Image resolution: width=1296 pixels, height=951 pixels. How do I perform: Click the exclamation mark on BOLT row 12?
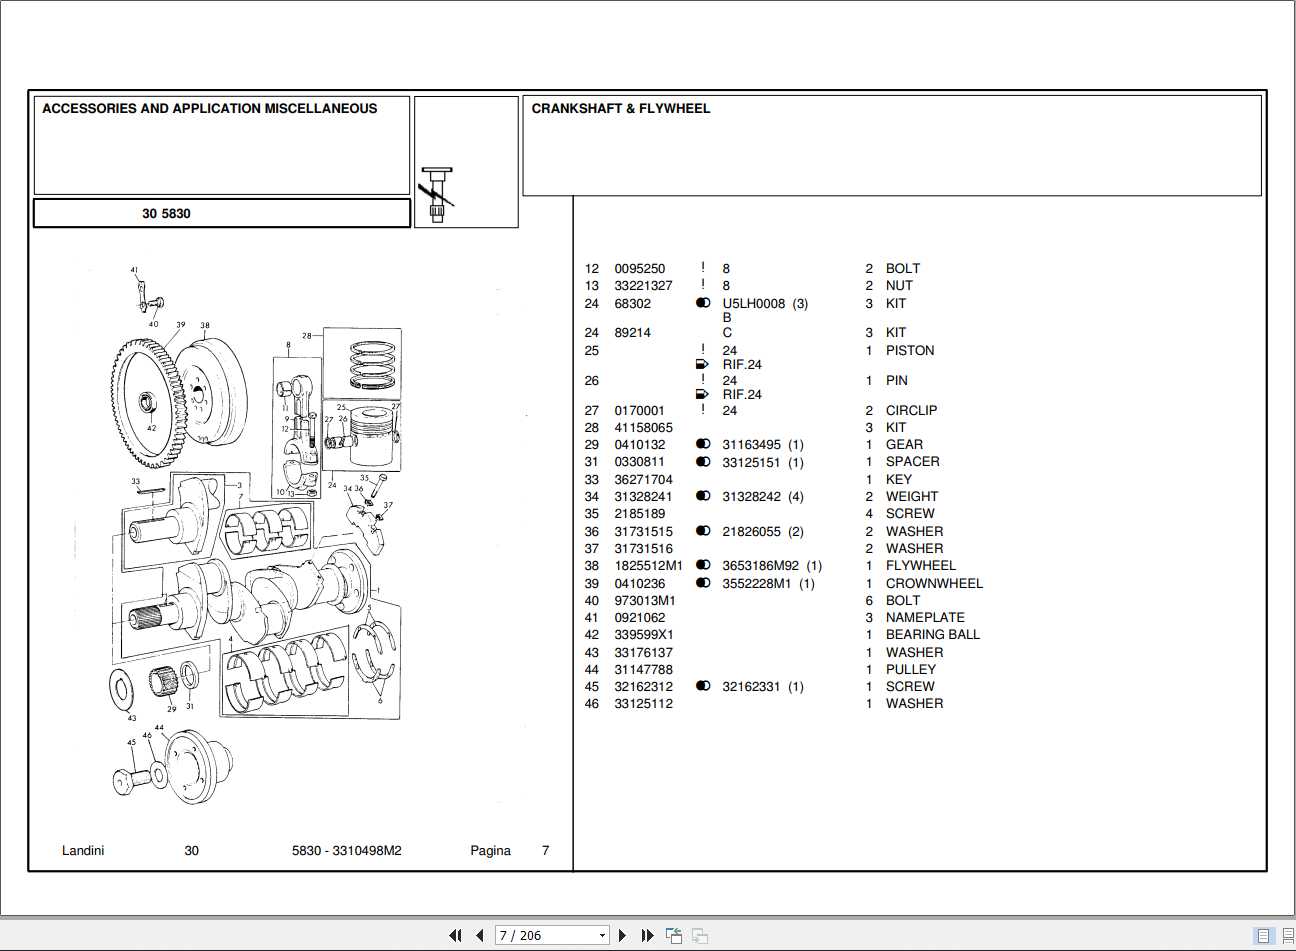(x=702, y=268)
